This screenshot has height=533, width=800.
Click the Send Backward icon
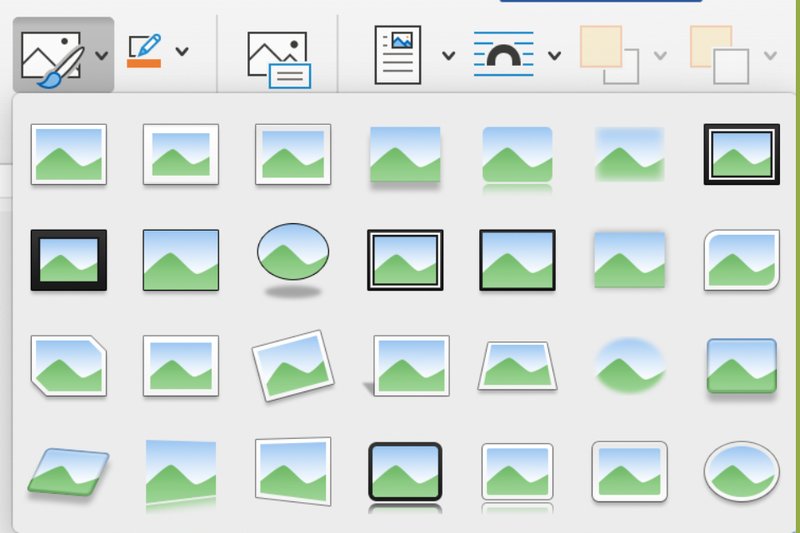[720, 55]
